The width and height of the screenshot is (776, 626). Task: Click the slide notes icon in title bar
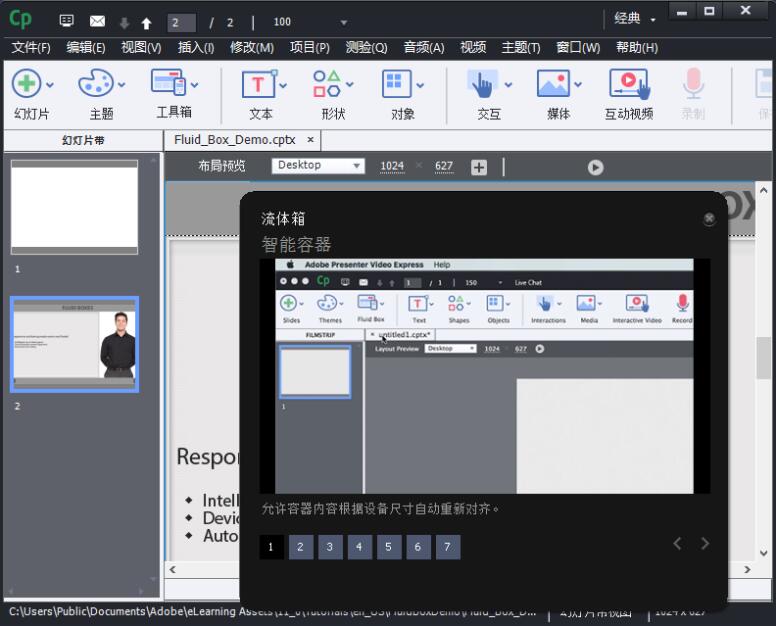(66, 21)
